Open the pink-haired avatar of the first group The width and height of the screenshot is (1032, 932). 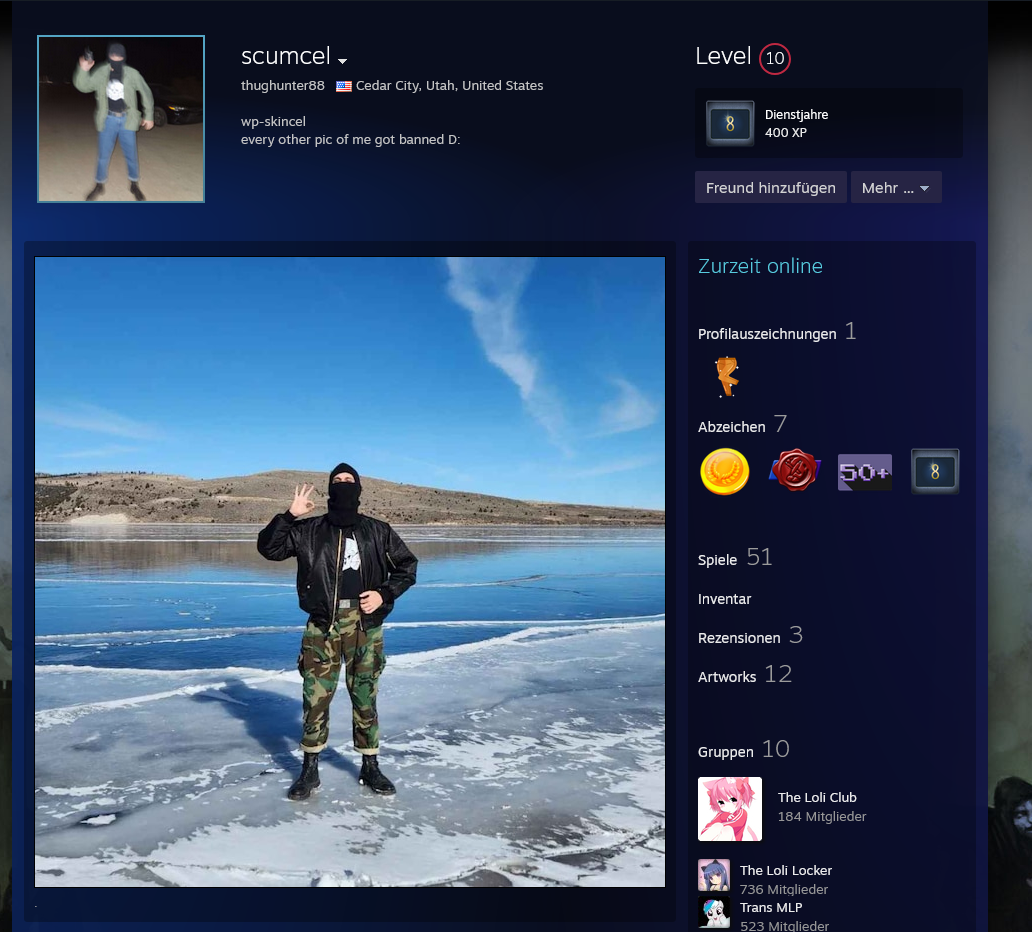click(730, 809)
